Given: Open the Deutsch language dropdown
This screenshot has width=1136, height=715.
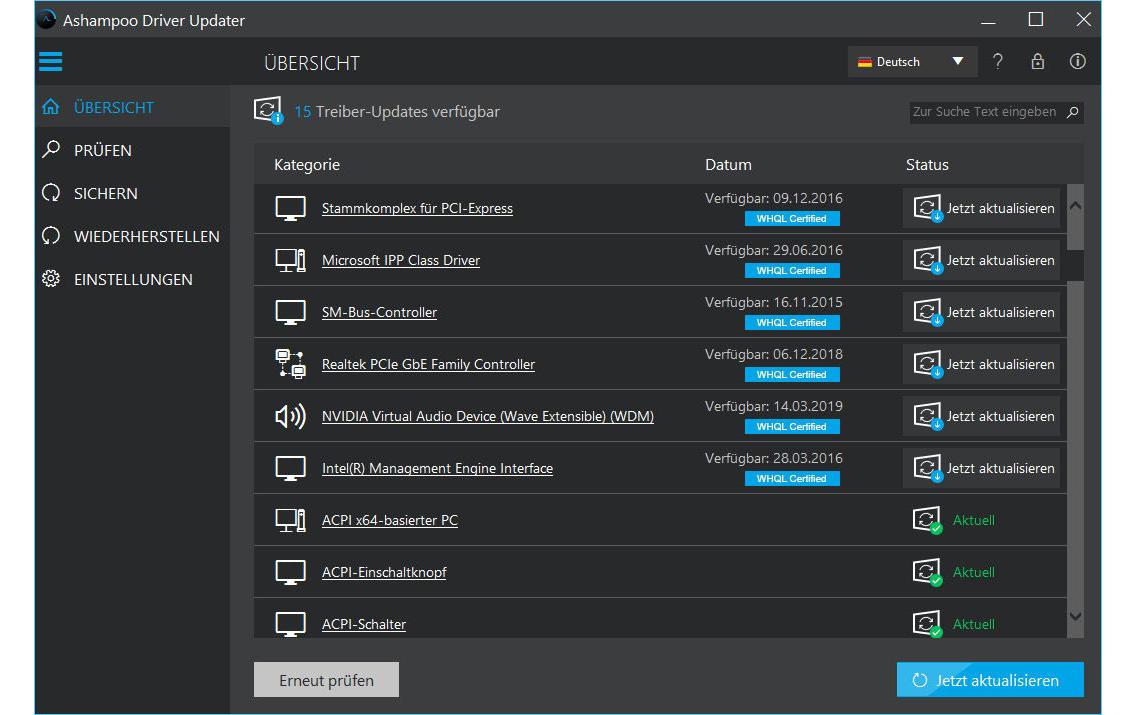Looking at the screenshot, I should click(911, 62).
